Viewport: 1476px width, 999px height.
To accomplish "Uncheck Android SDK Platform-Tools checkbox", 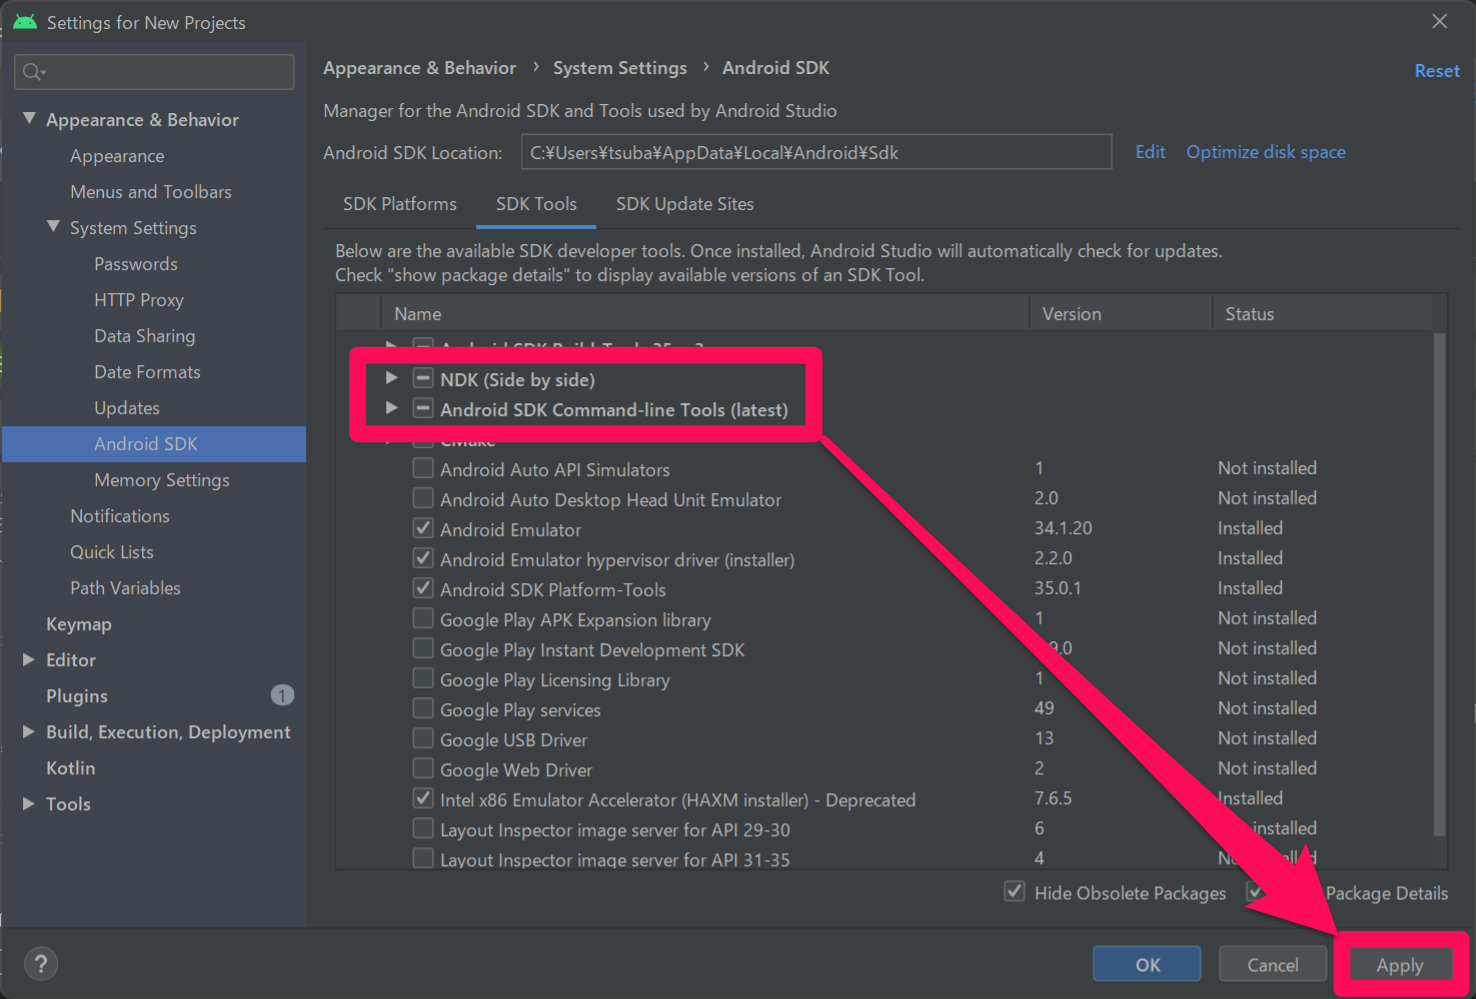I will [x=423, y=588].
